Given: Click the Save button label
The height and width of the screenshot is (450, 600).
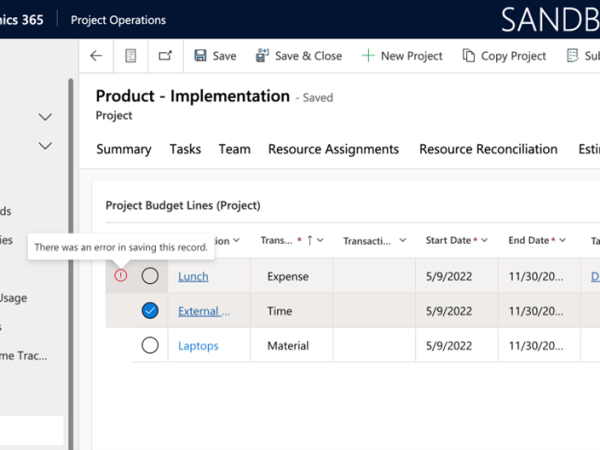Looking at the screenshot, I should point(225,56).
